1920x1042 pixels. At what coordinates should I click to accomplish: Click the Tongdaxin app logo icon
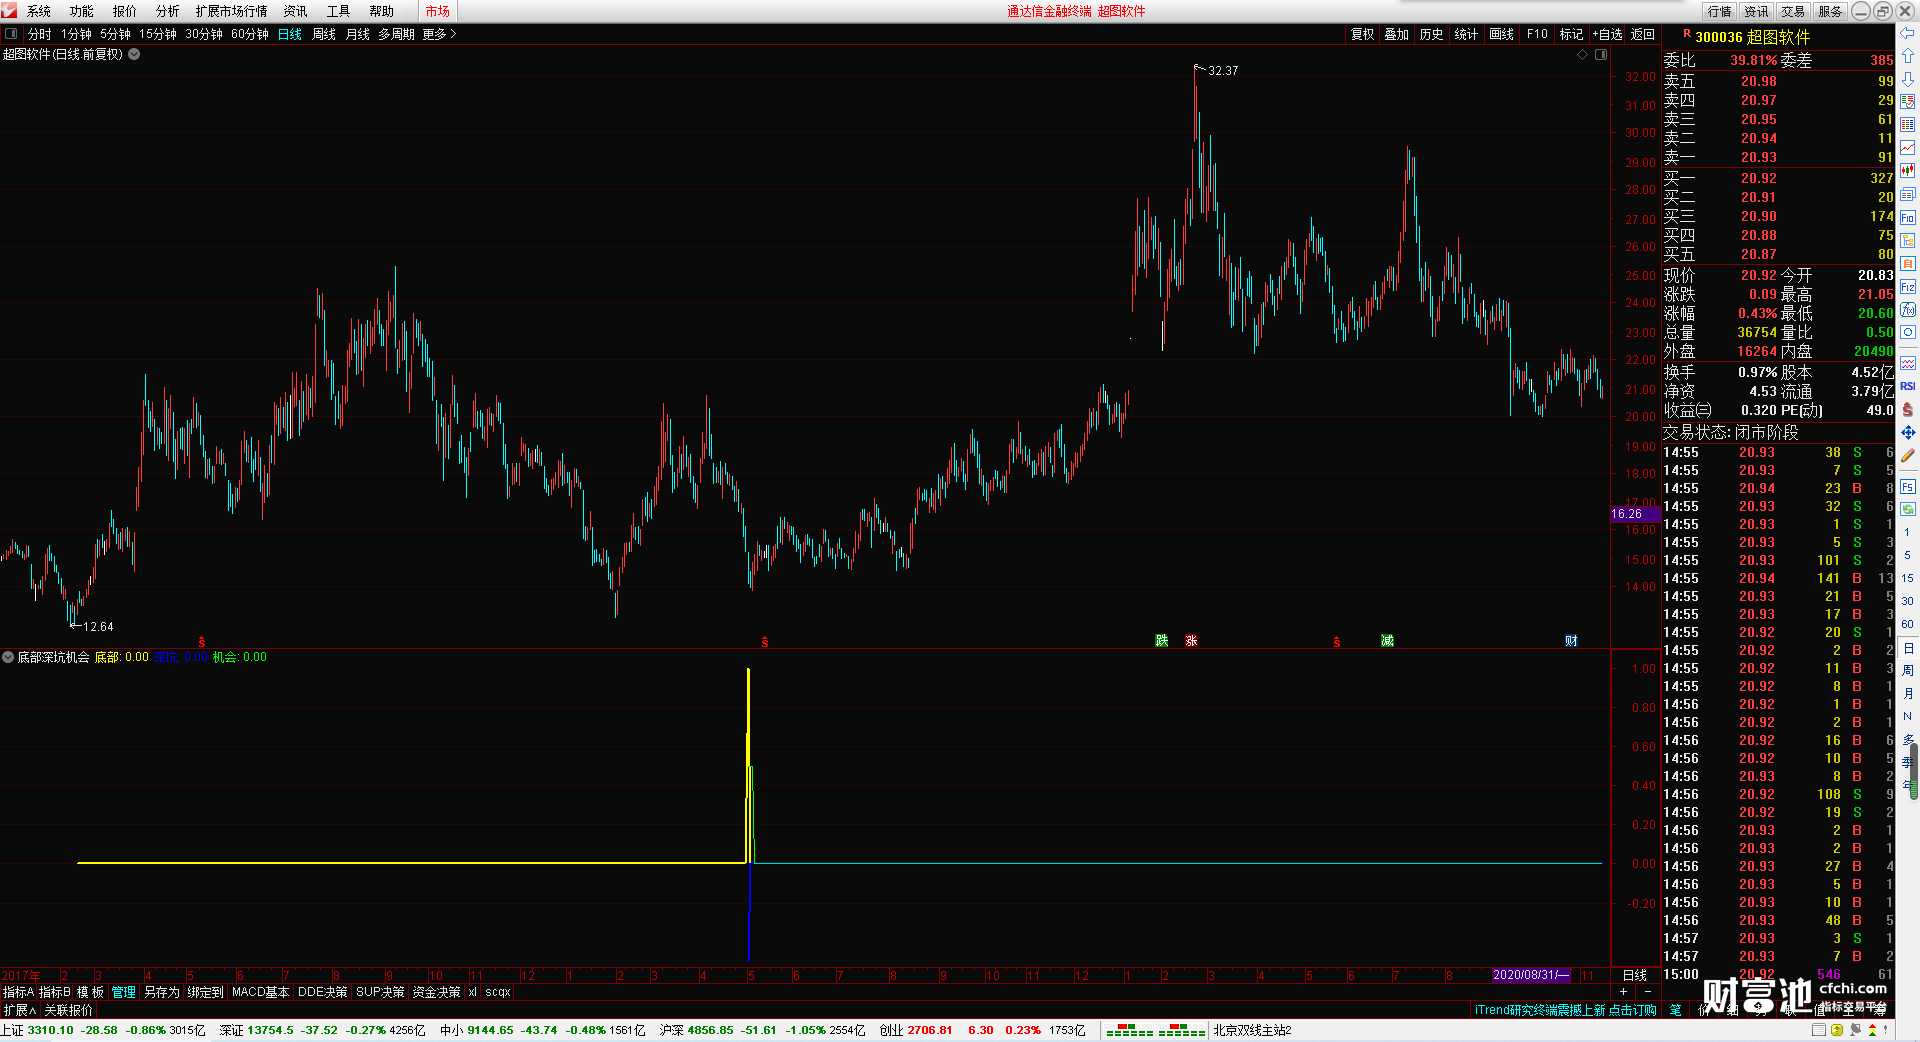tap(9, 10)
